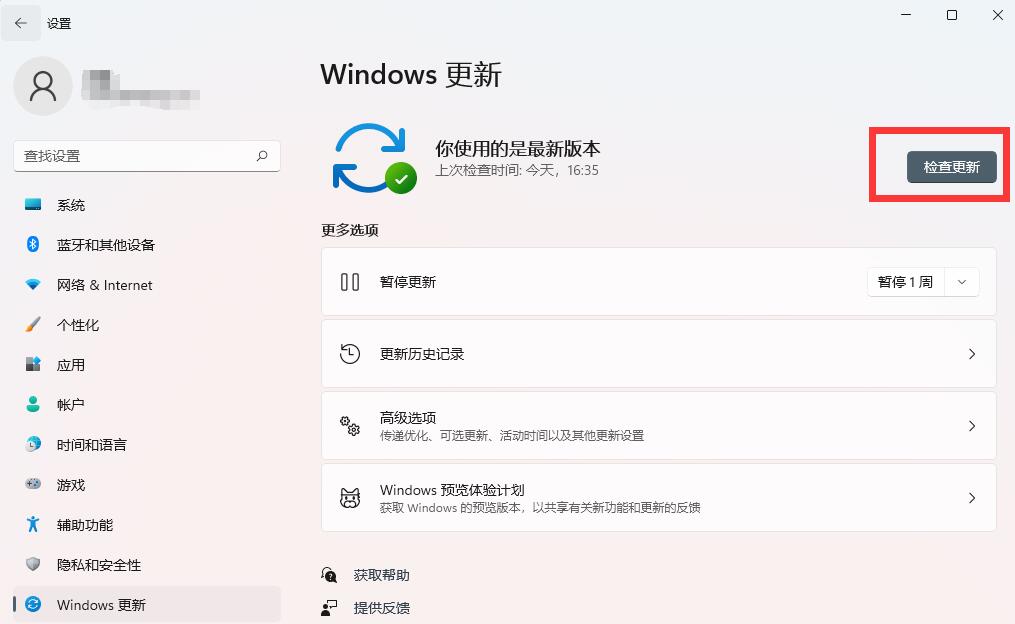Click the Windows 更新 page title

(x=410, y=74)
